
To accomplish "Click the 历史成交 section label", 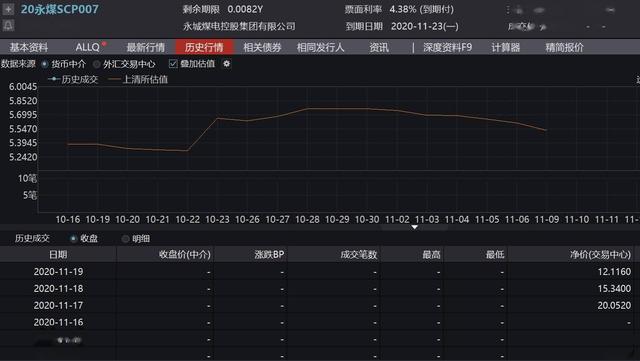I will [32, 238].
